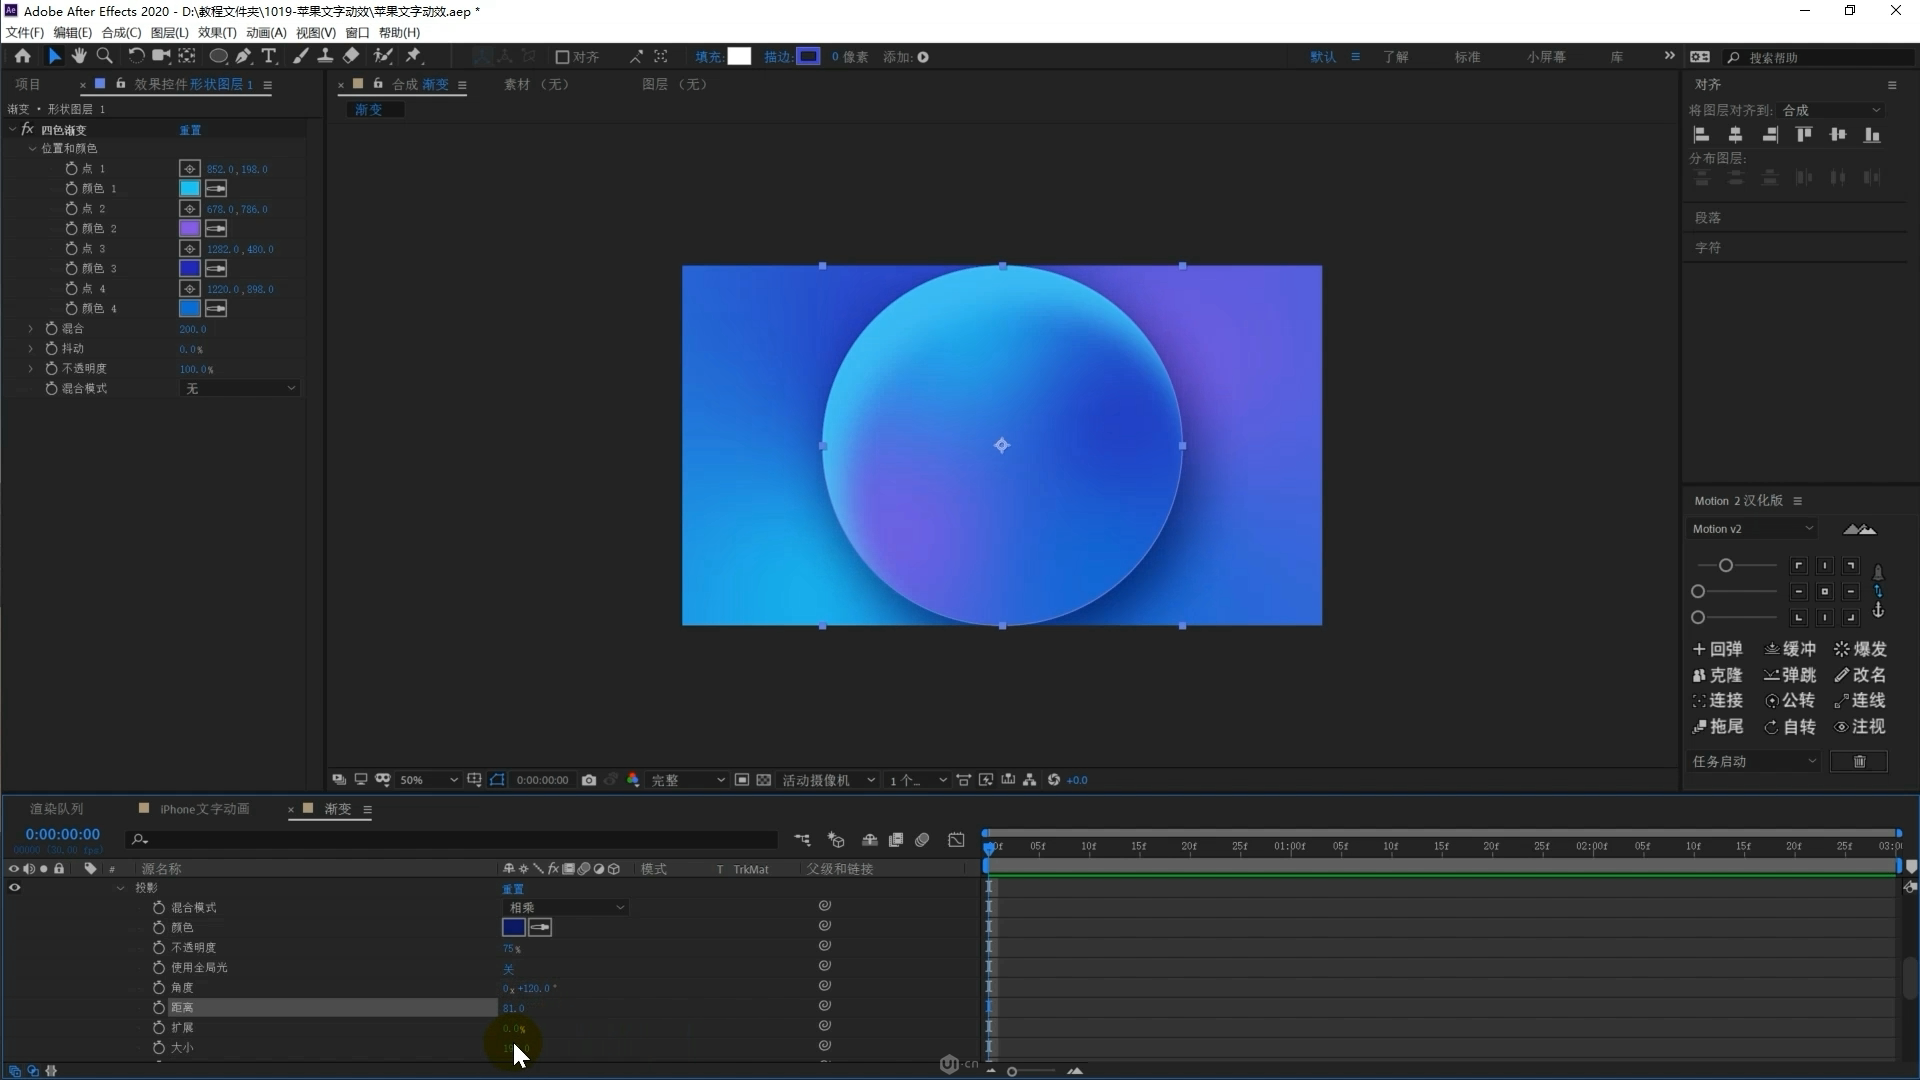Select the Puppet Pin tool
This screenshot has height=1080, width=1920.
[413, 57]
